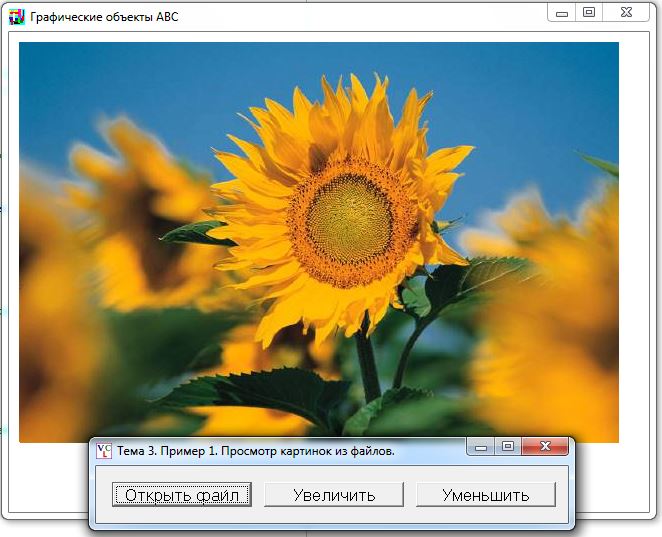
Task: Maximize the Графические объекты ABC window
Action: point(589,13)
